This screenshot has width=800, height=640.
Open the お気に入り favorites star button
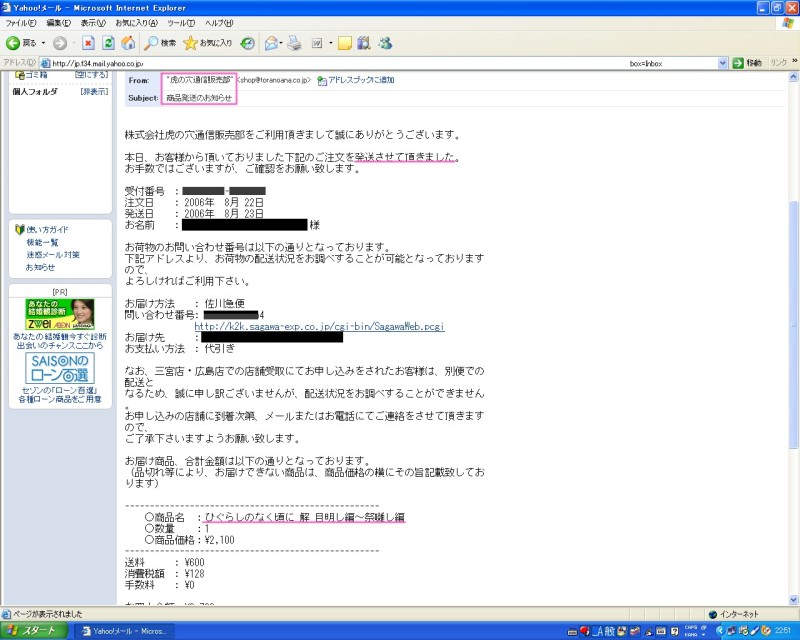point(208,43)
